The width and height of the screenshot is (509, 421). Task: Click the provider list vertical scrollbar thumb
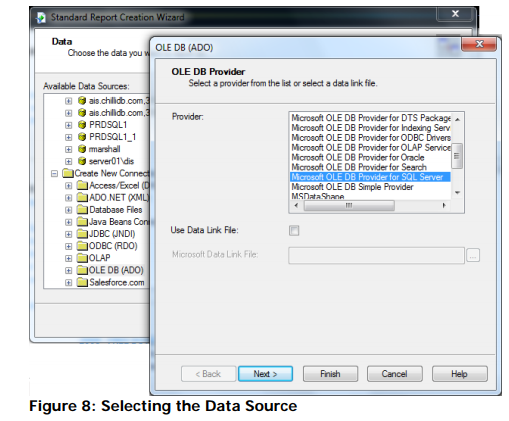coord(457,156)
